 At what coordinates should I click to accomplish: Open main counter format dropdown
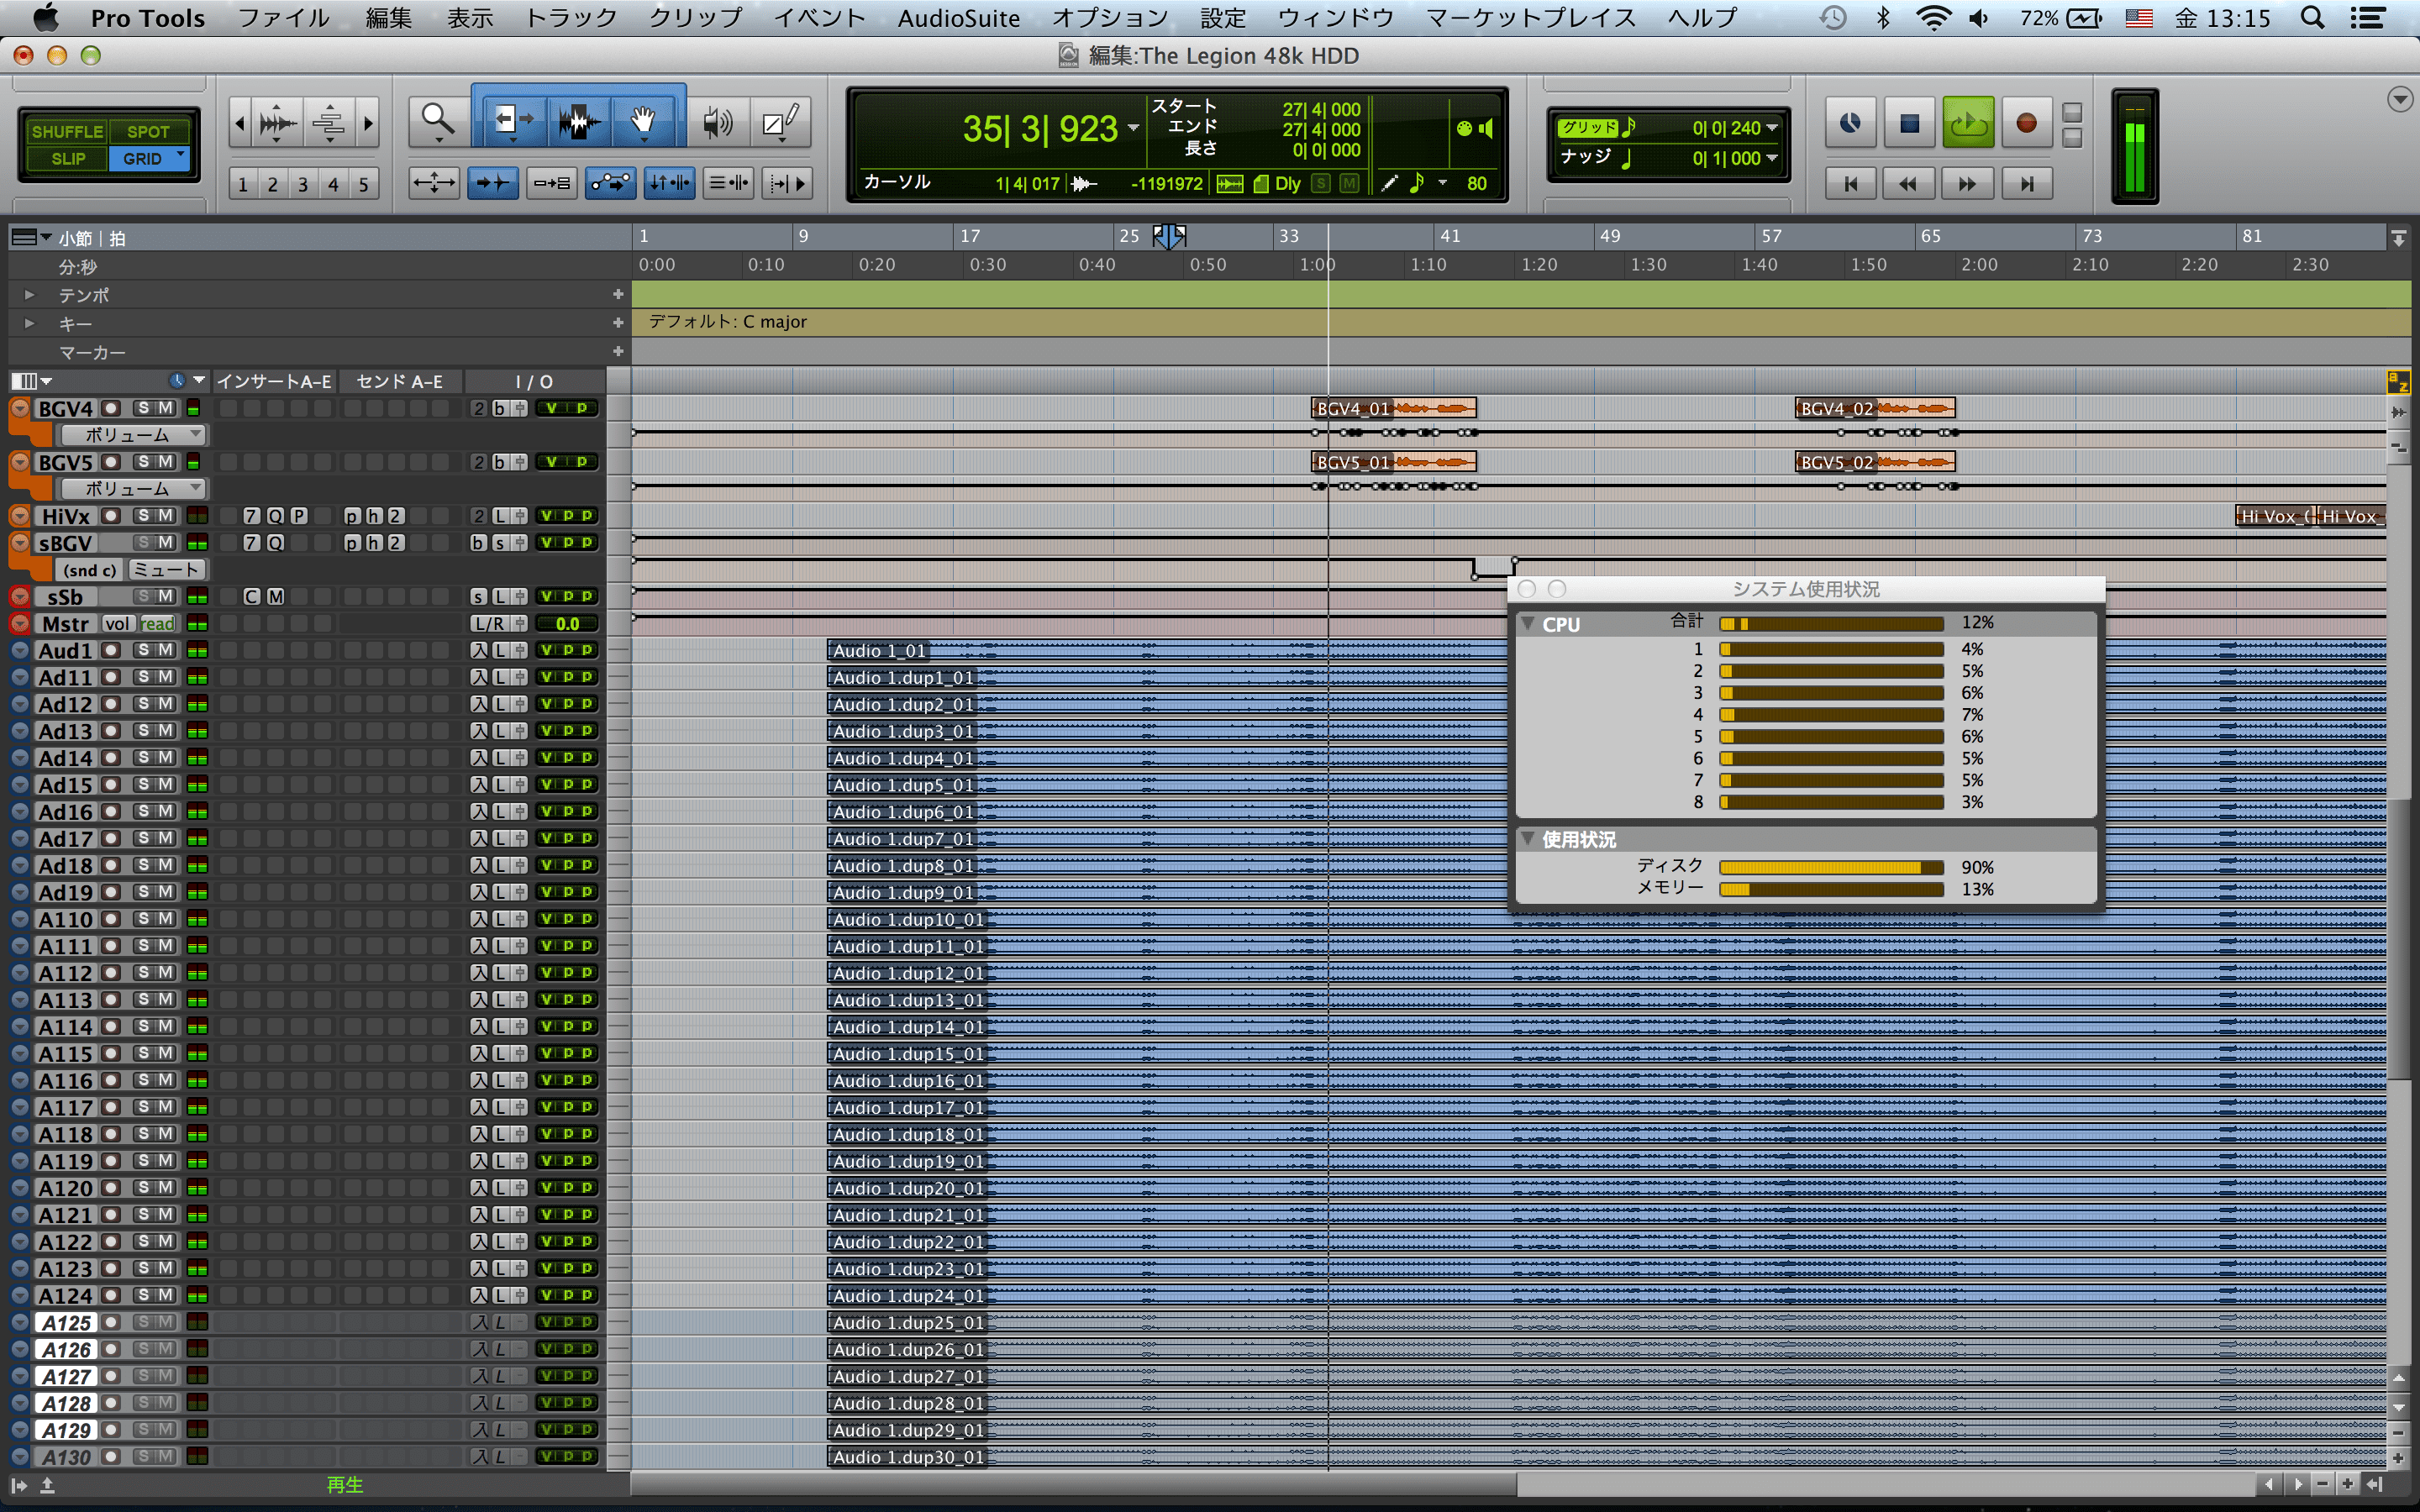click(1133, 128)
